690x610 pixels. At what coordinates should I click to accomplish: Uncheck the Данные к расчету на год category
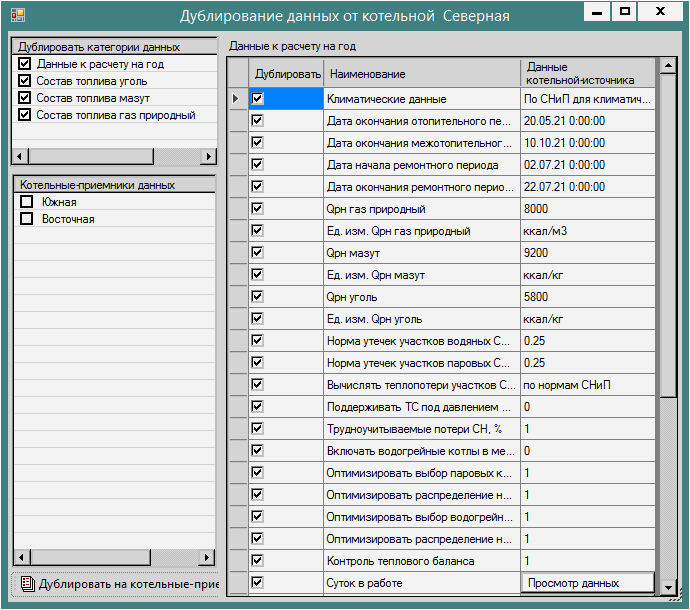point(25,64)
